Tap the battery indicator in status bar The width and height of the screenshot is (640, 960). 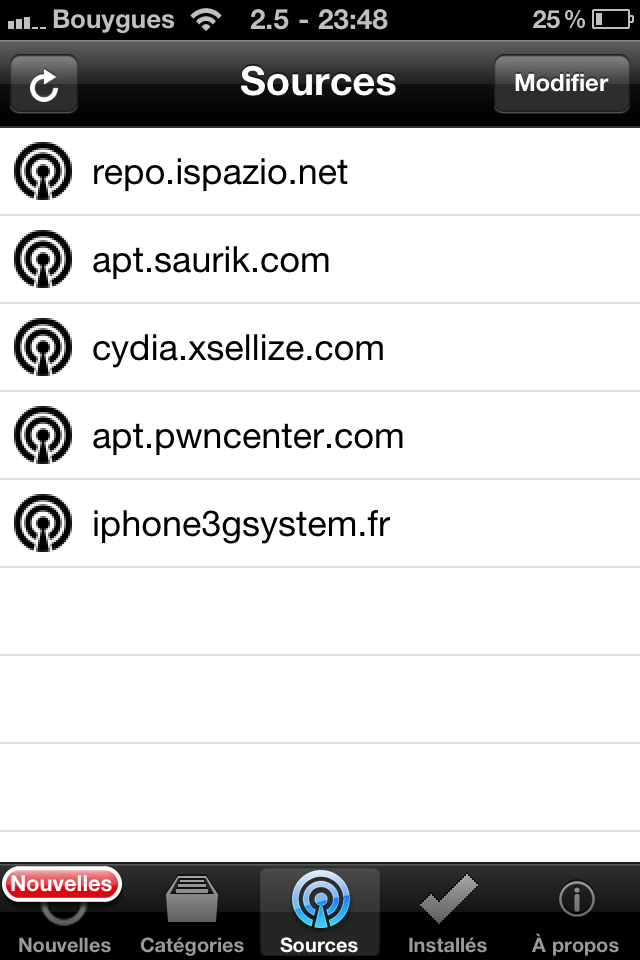[612, 20]
